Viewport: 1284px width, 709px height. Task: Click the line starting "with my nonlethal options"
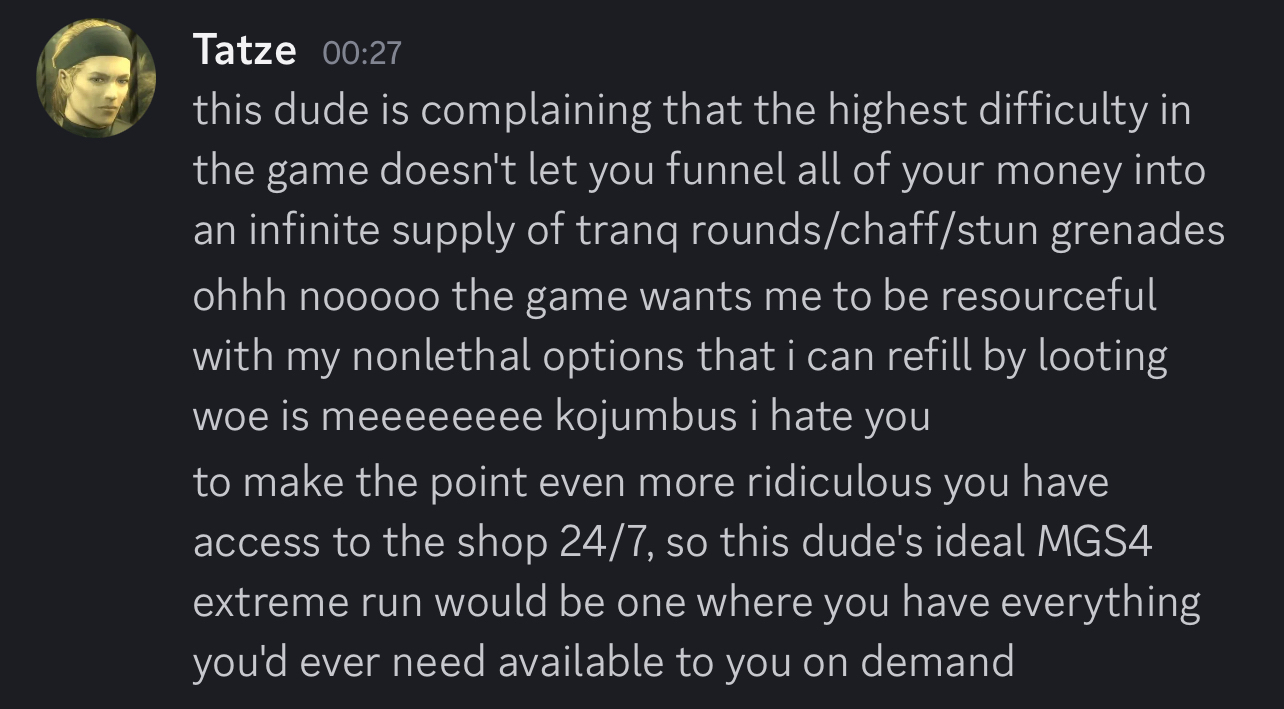click(x=679, y=356)
